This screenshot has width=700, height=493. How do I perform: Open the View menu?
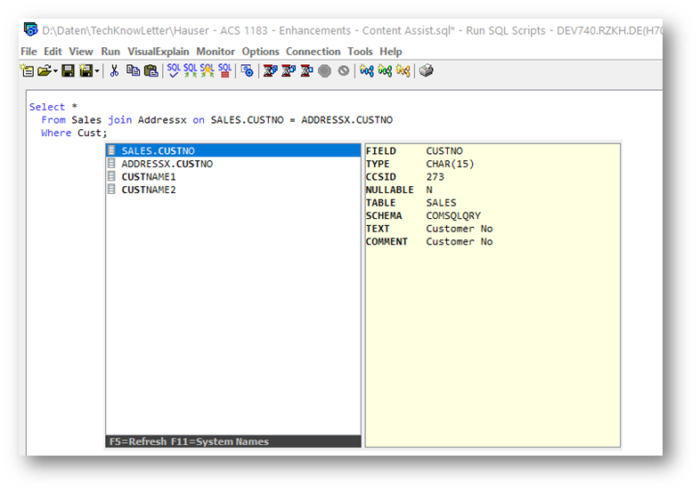pyautogui.click(x=81, y=51)
